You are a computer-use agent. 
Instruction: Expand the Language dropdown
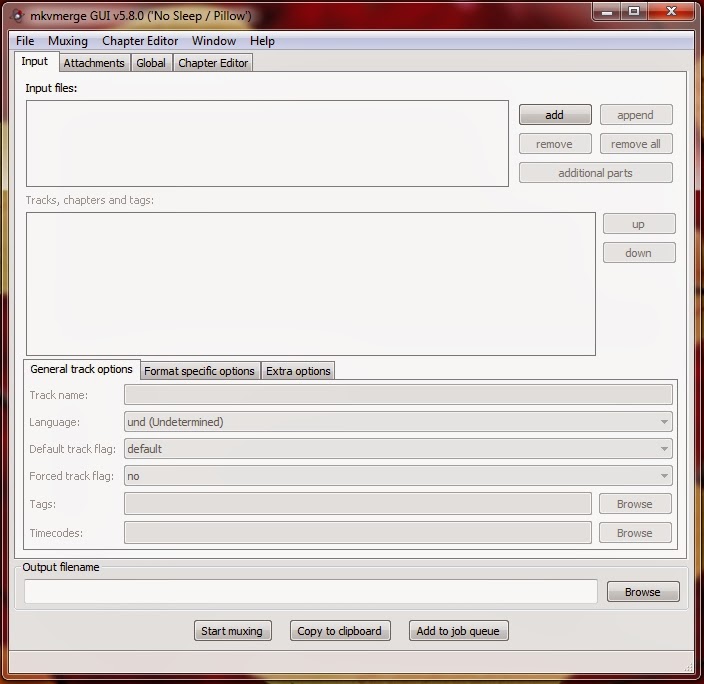(398, 422)
